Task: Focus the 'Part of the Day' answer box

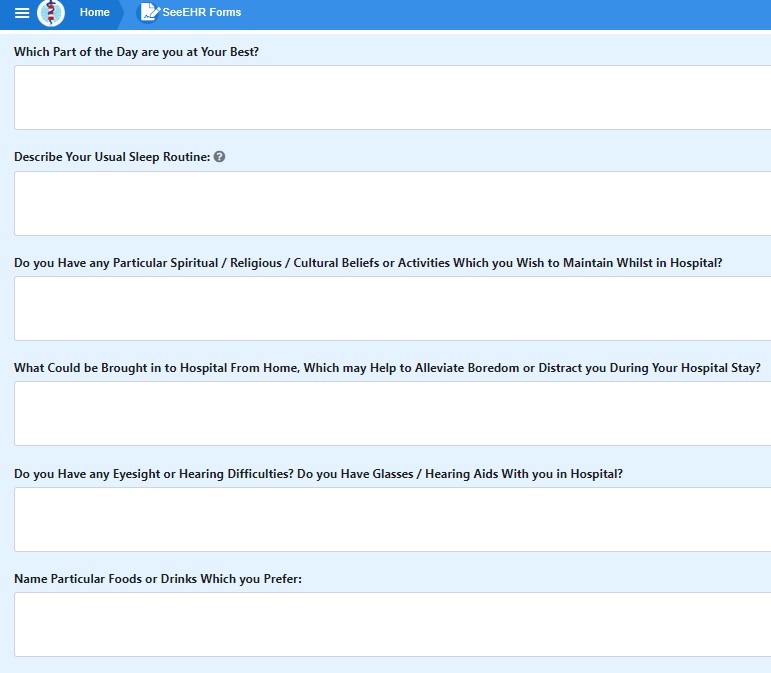Action: [x=392, y=97]
